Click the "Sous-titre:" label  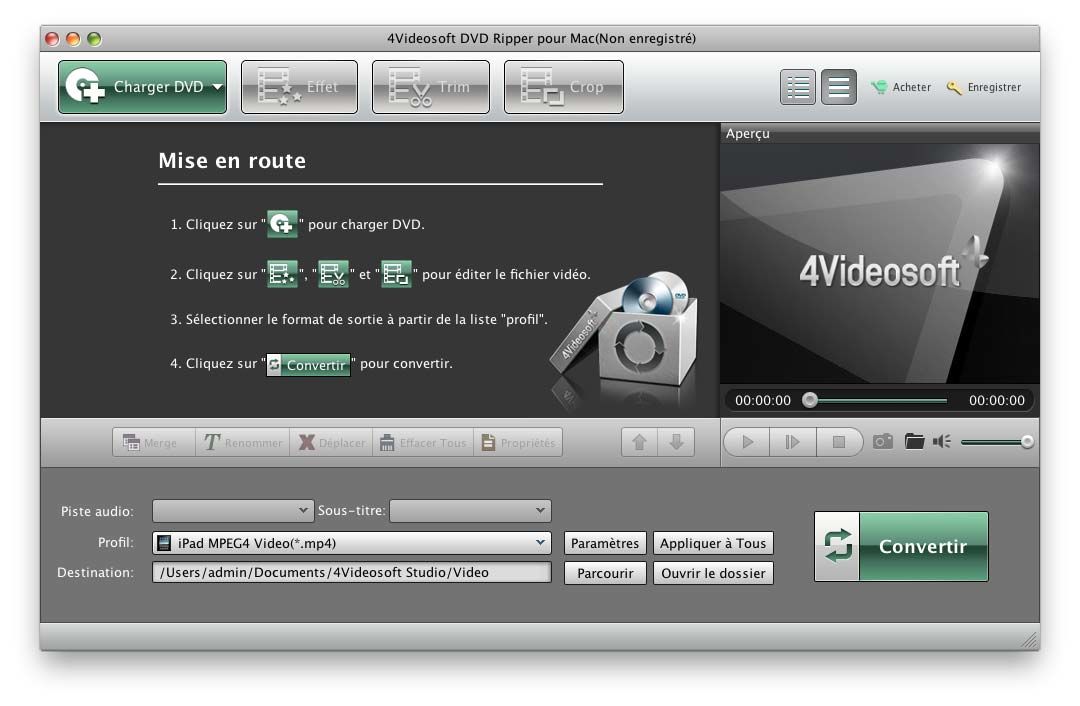(351, 510)
